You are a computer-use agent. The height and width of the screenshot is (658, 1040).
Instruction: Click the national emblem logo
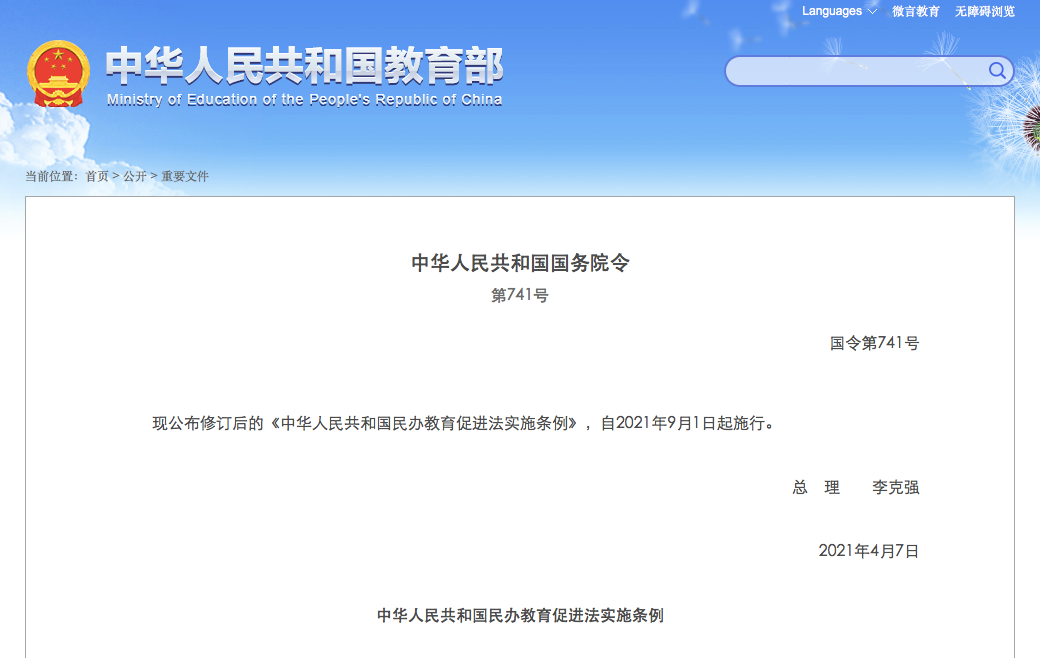click(57, 72)
